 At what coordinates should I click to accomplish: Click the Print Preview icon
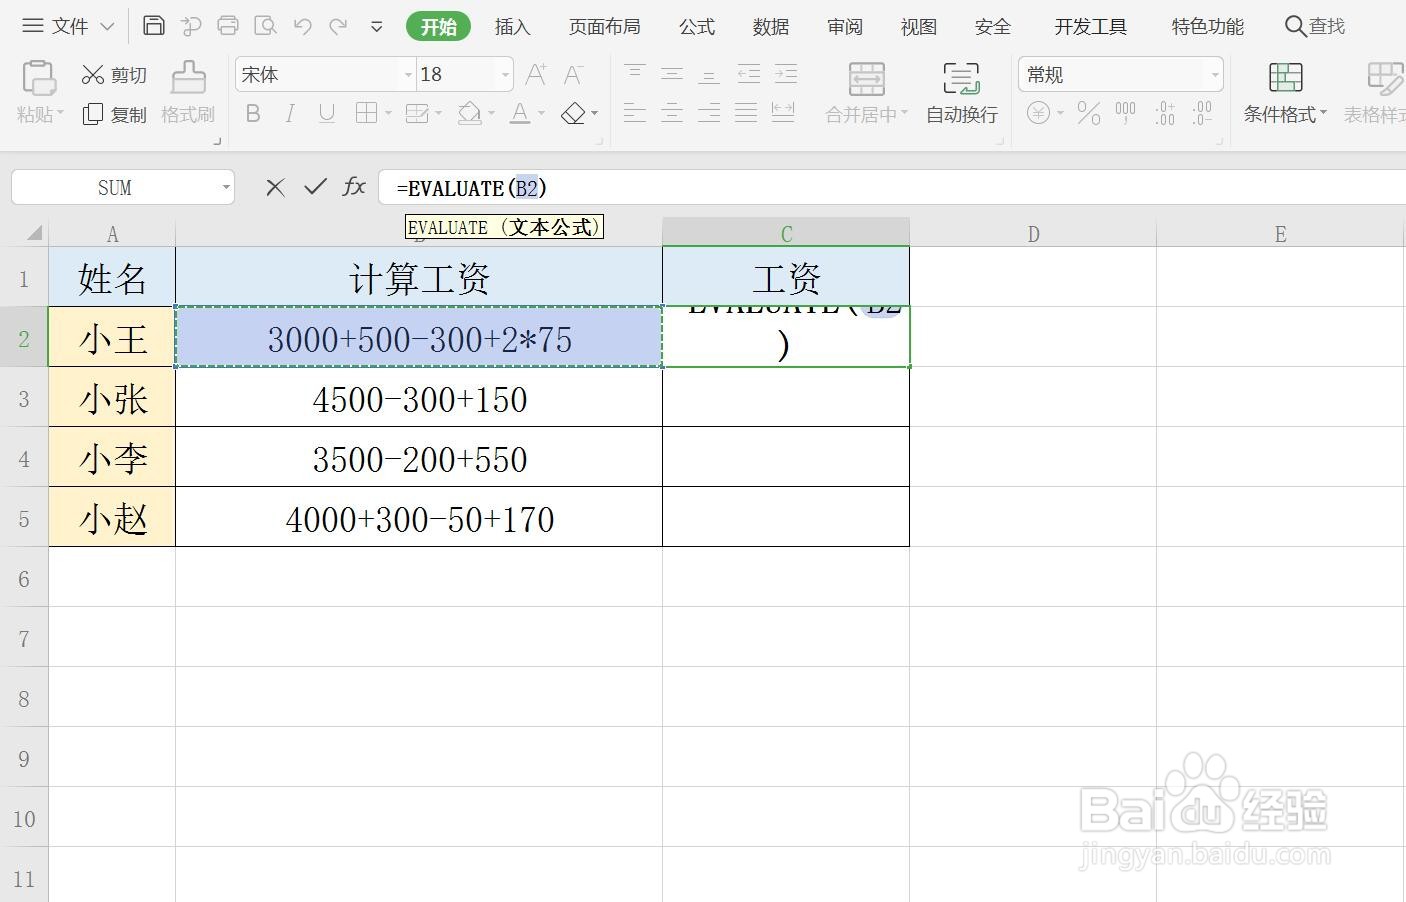pos(265,26)
